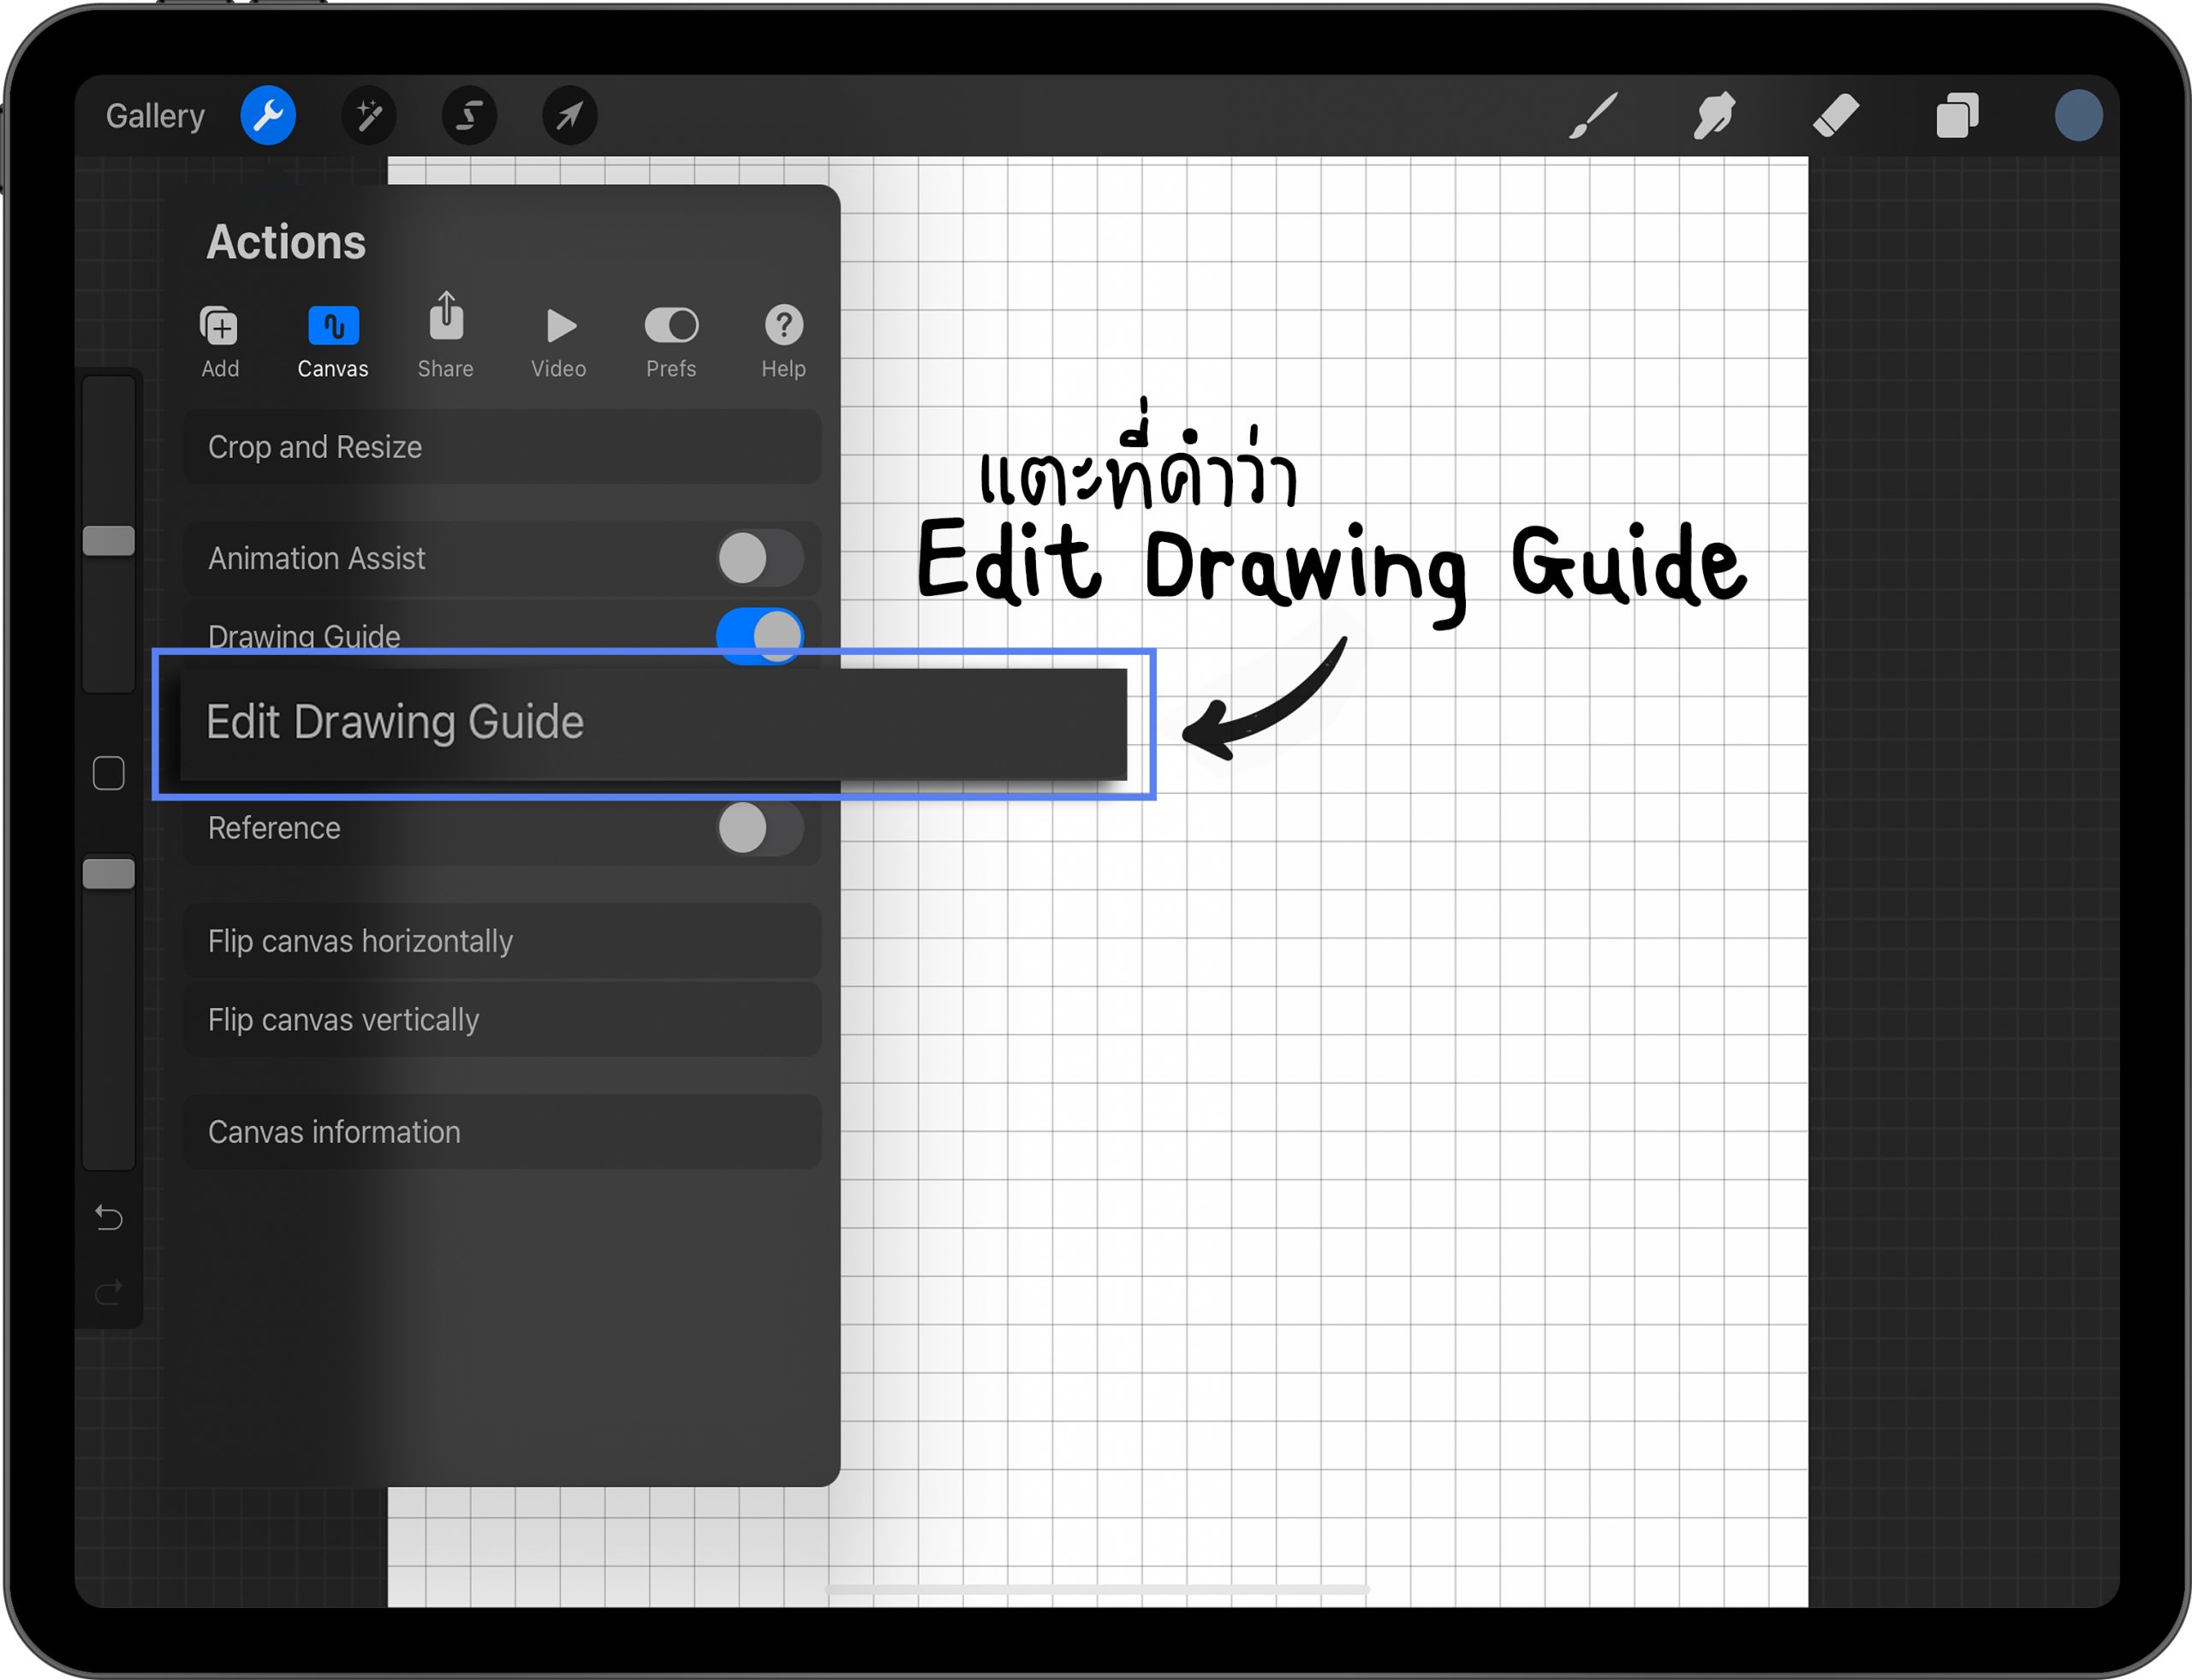The width and height of the screenshot is (2192, 1680).
Task: Select the Smudge finger tool
Action: (1714, 116)
